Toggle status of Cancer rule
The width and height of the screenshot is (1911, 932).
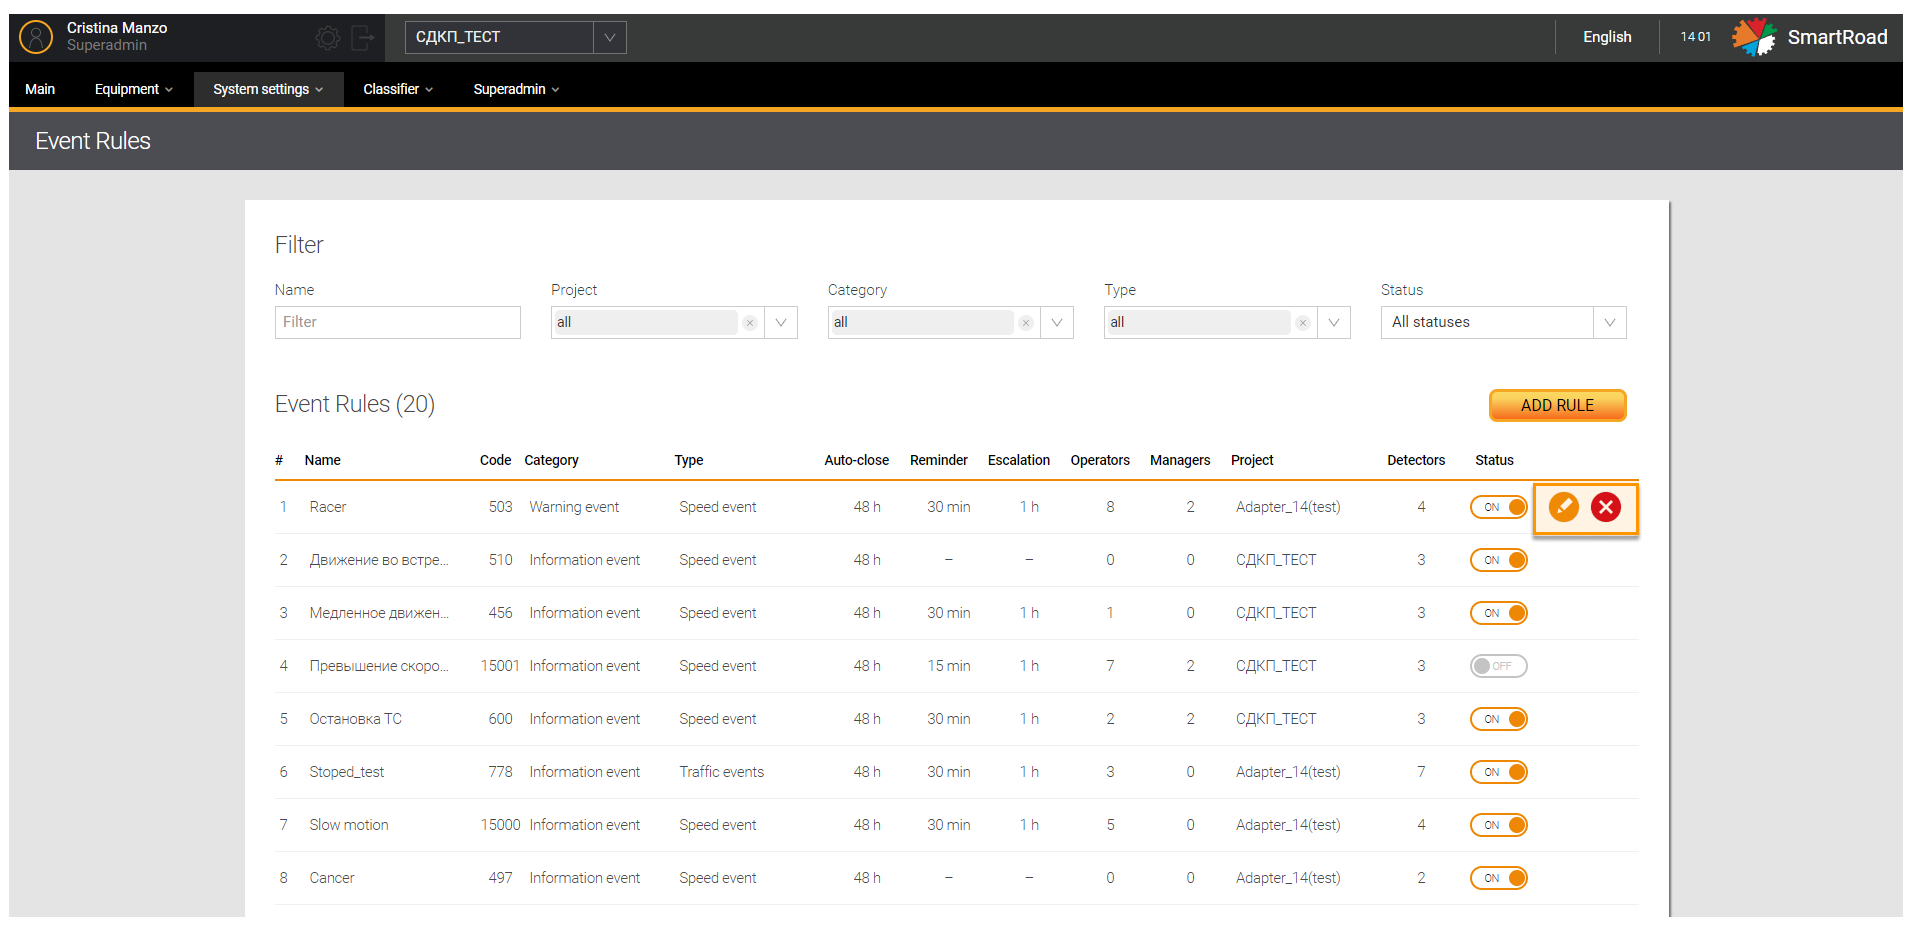pos(1498,878)
